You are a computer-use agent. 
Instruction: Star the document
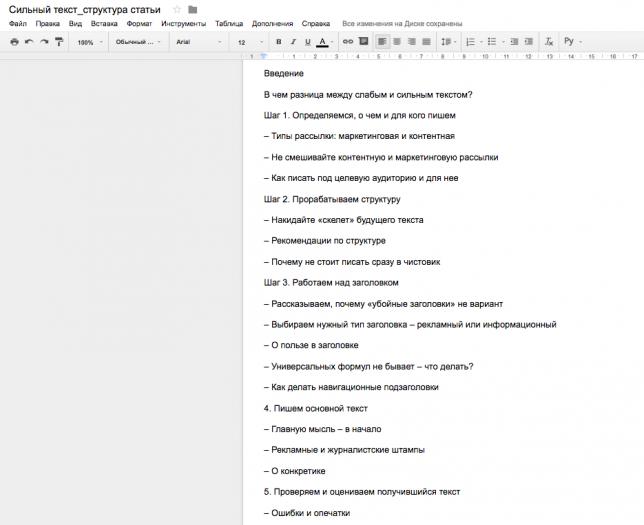tap(177, 9)
